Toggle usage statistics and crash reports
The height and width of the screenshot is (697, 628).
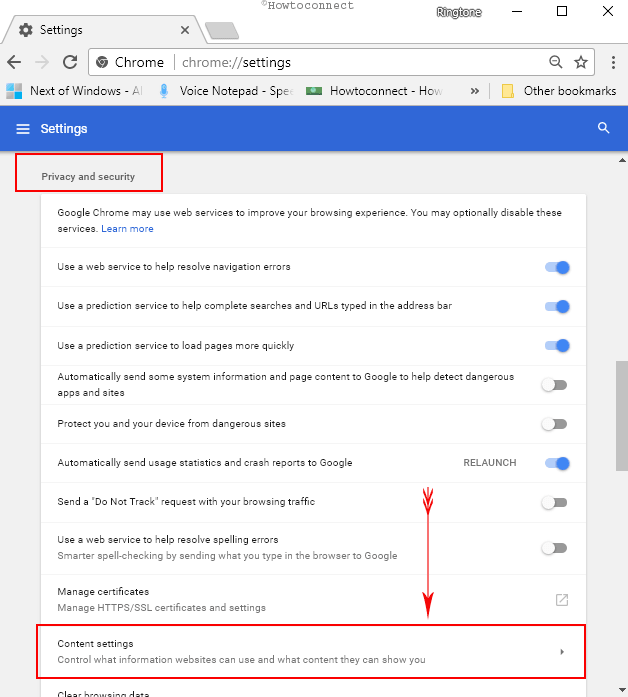(557, 463)
